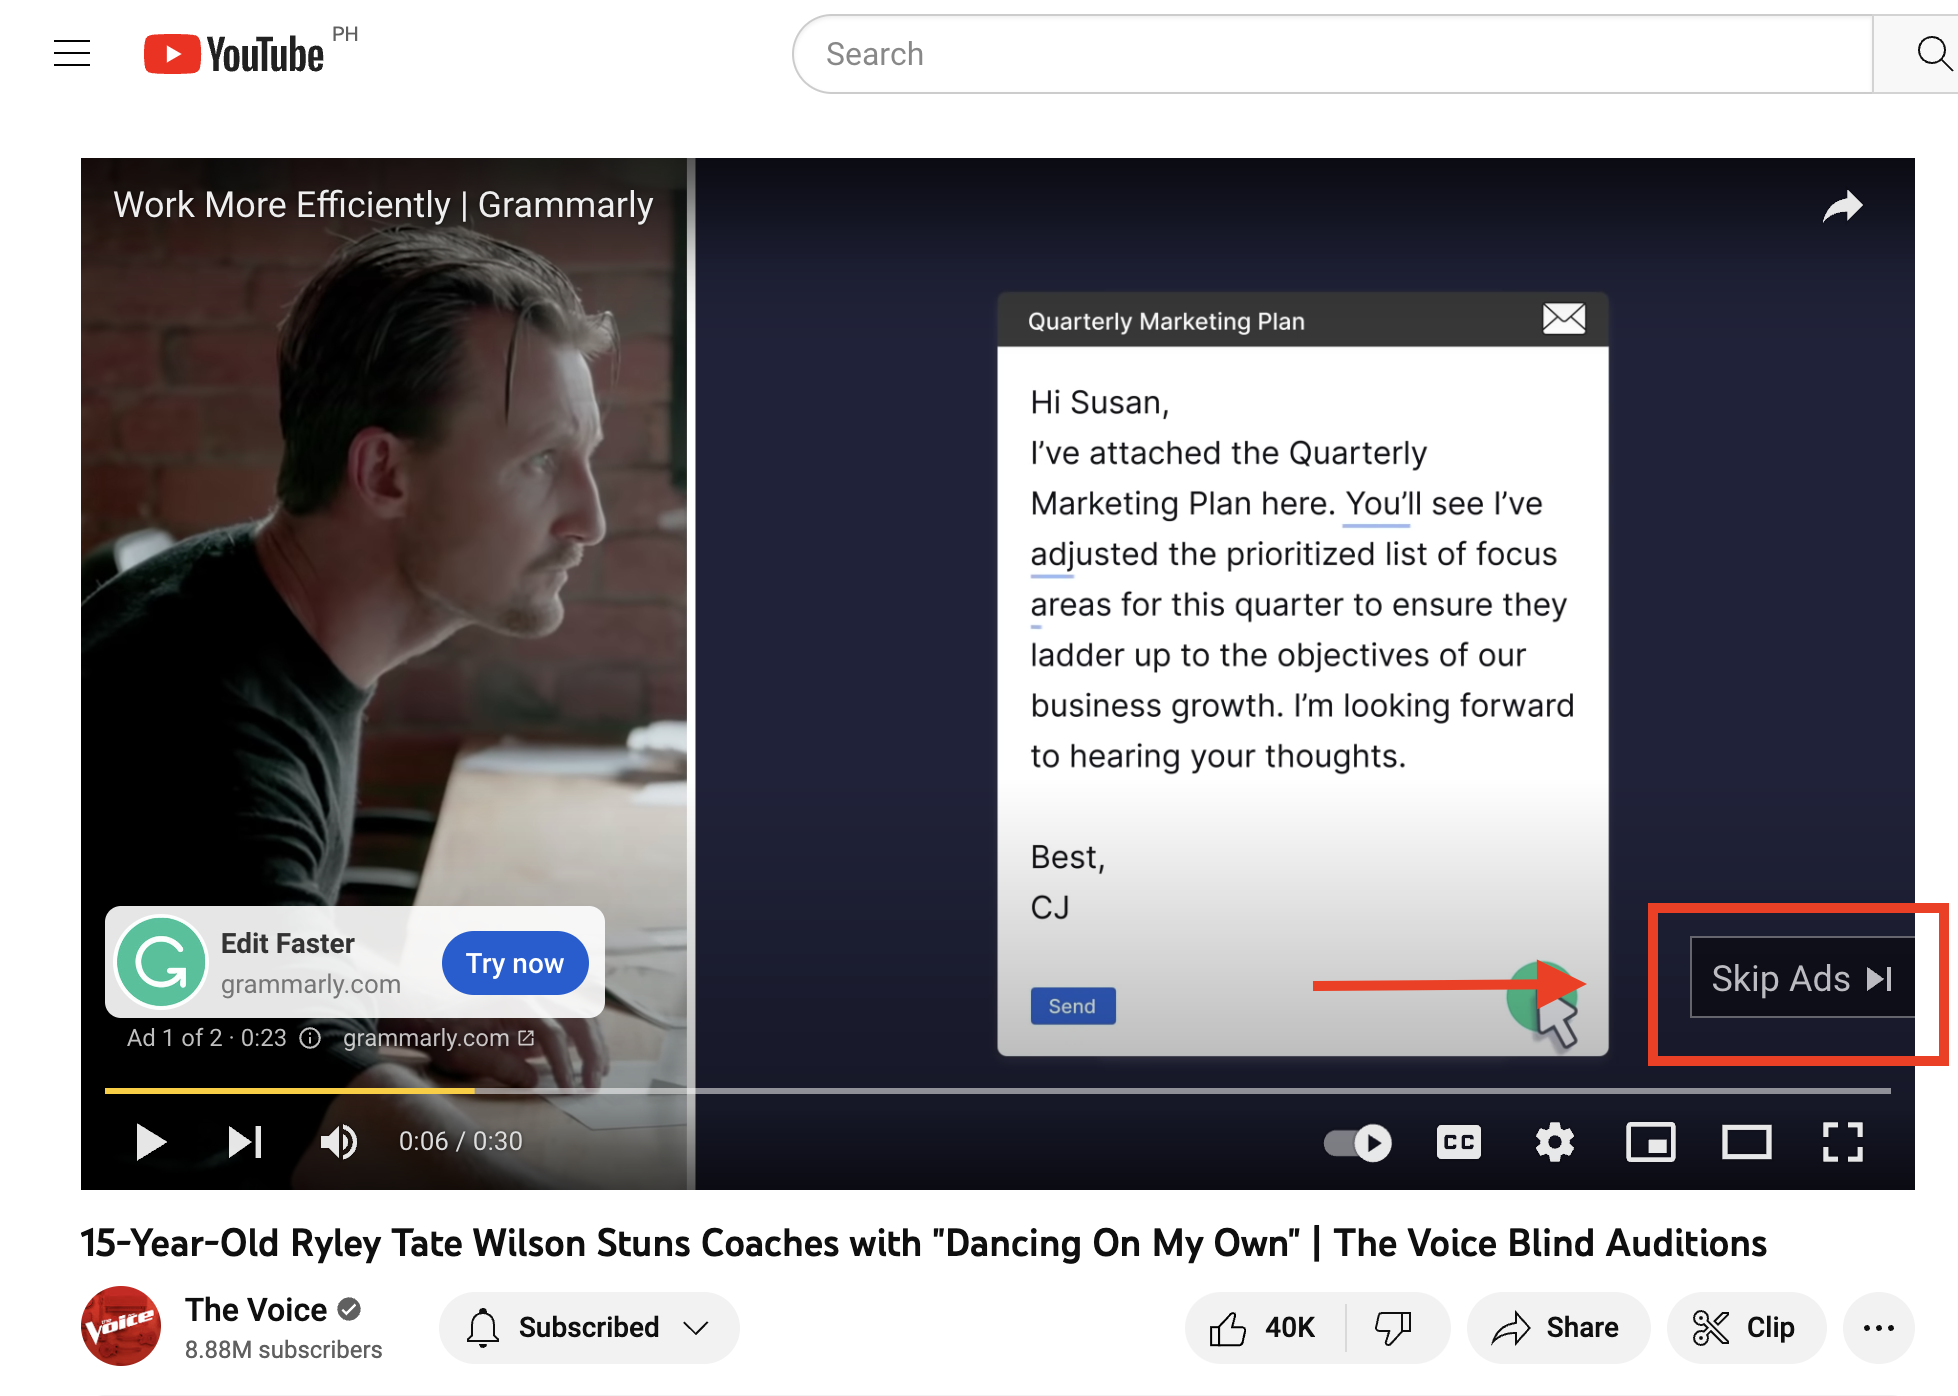Viewport: 1958px width, 1396px height.
Task: Open the more actions three-dot menu
Action: click(1879, 1327)
